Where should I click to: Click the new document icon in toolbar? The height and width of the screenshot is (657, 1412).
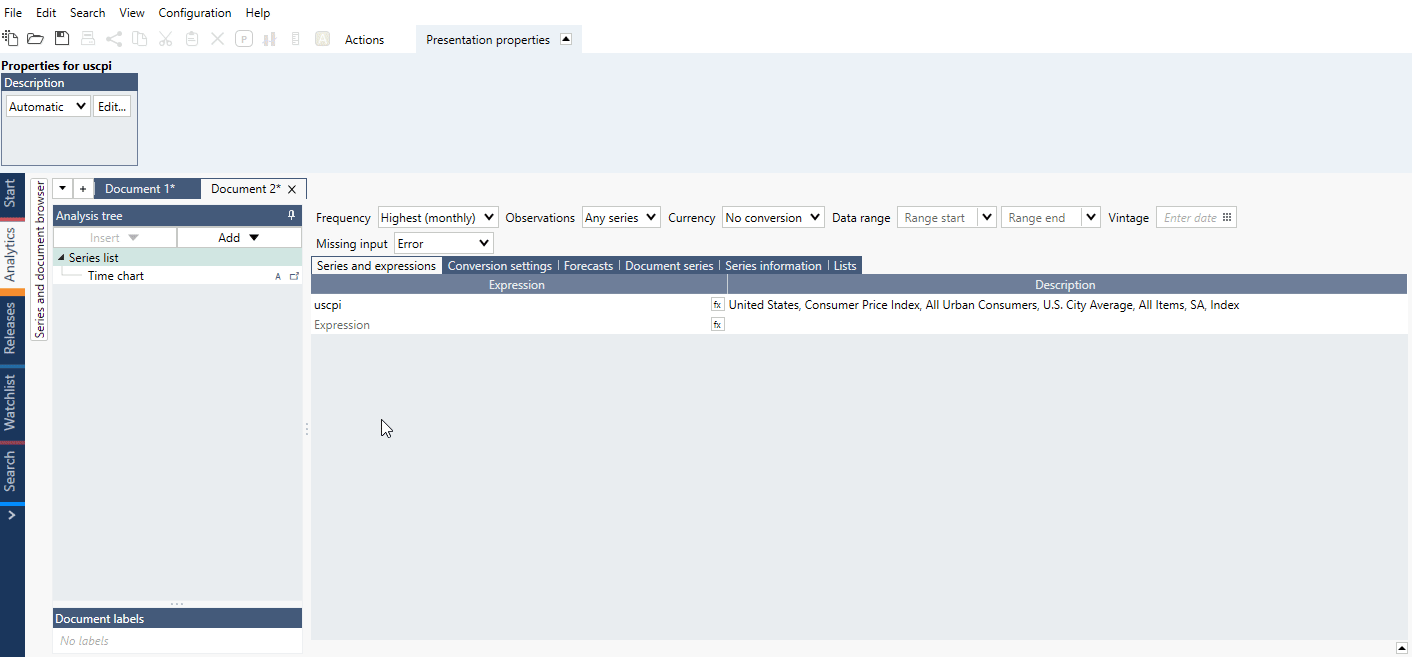10,39
